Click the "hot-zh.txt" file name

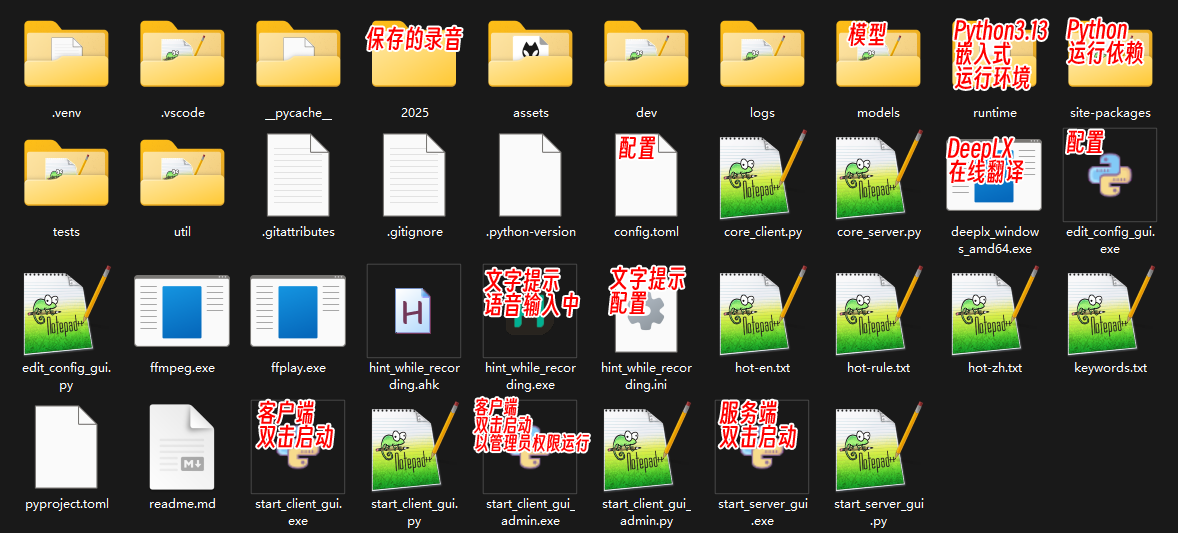(x=994, y=368)
